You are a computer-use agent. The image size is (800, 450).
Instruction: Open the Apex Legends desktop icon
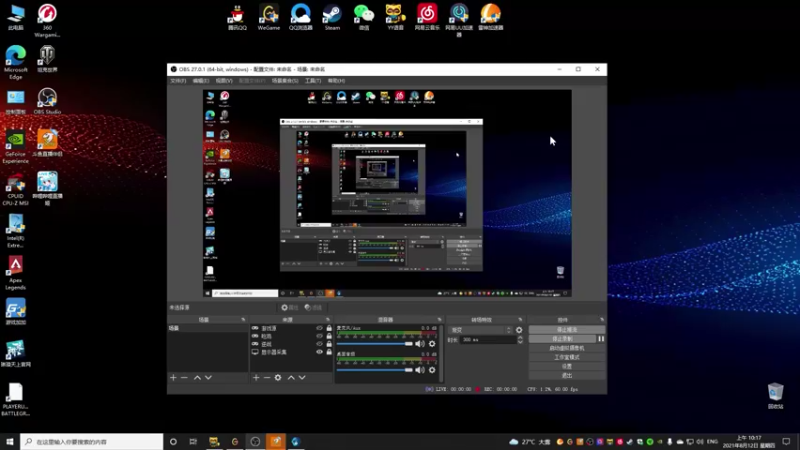[x=15, y=273]
